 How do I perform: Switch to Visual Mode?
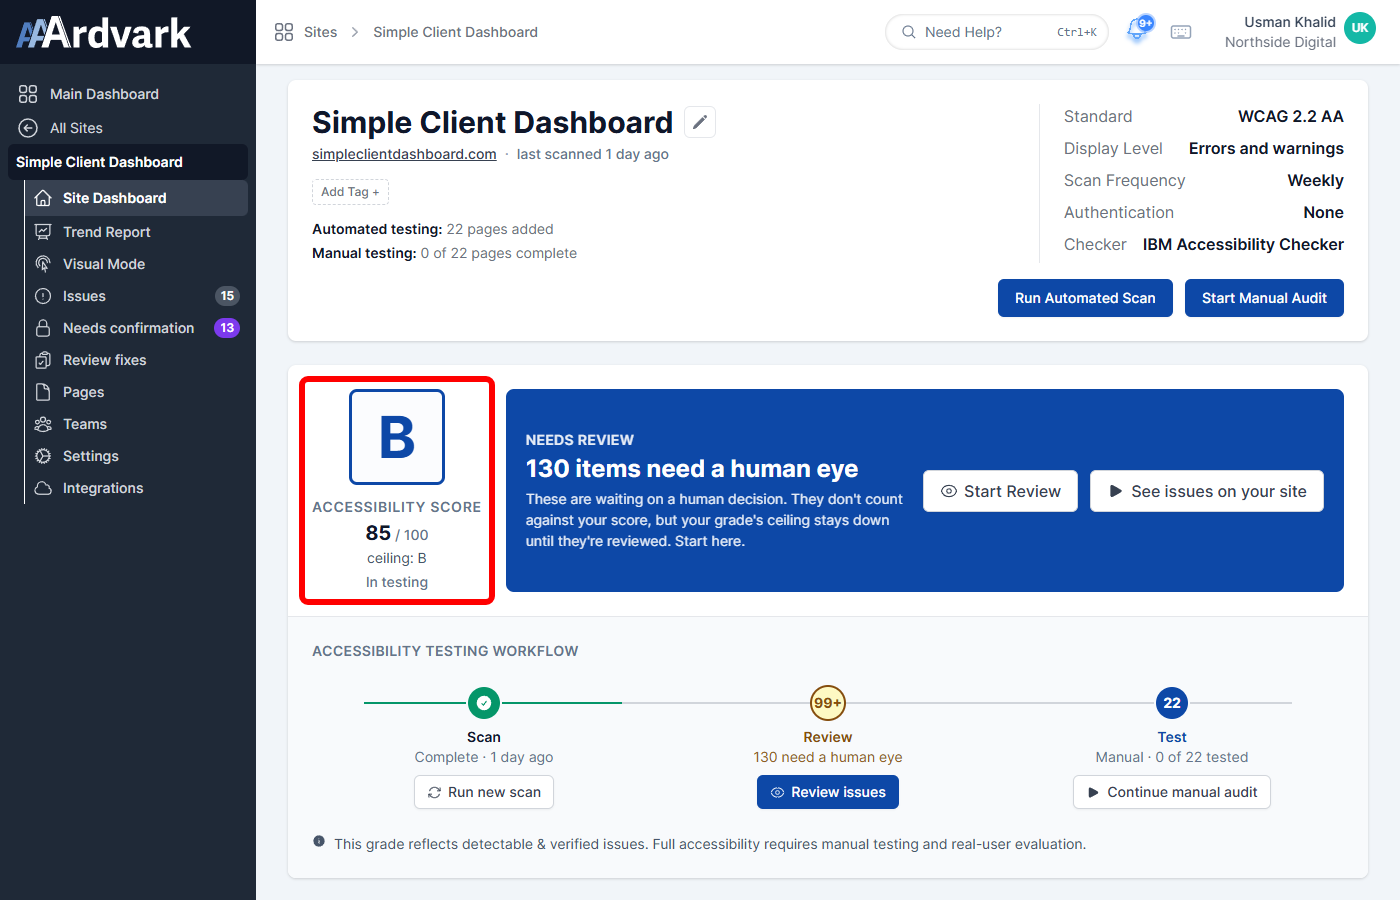[136, 264]
